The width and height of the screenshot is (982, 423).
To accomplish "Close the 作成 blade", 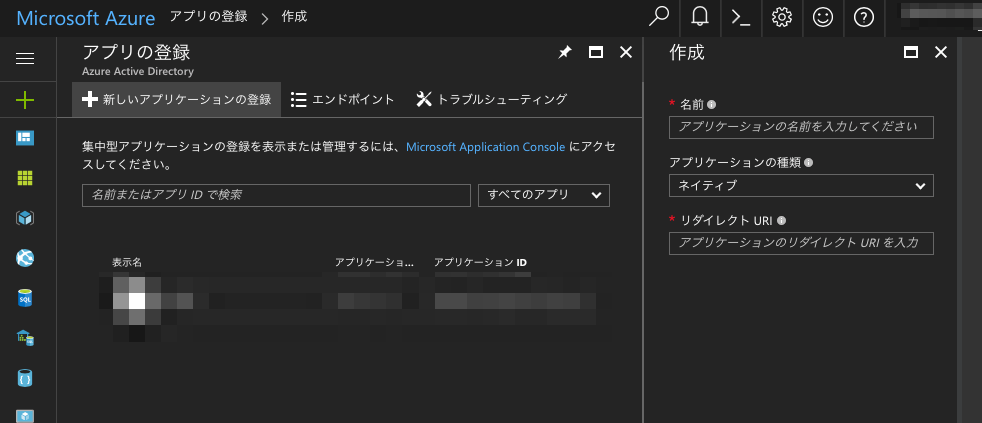I will (x=941, y=53).
